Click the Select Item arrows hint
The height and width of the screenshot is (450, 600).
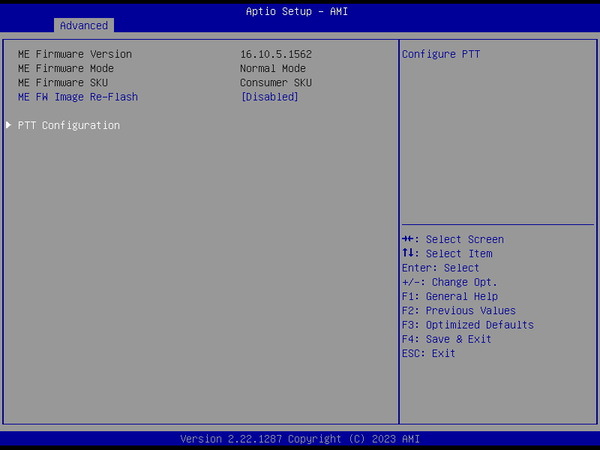(447, 254)
